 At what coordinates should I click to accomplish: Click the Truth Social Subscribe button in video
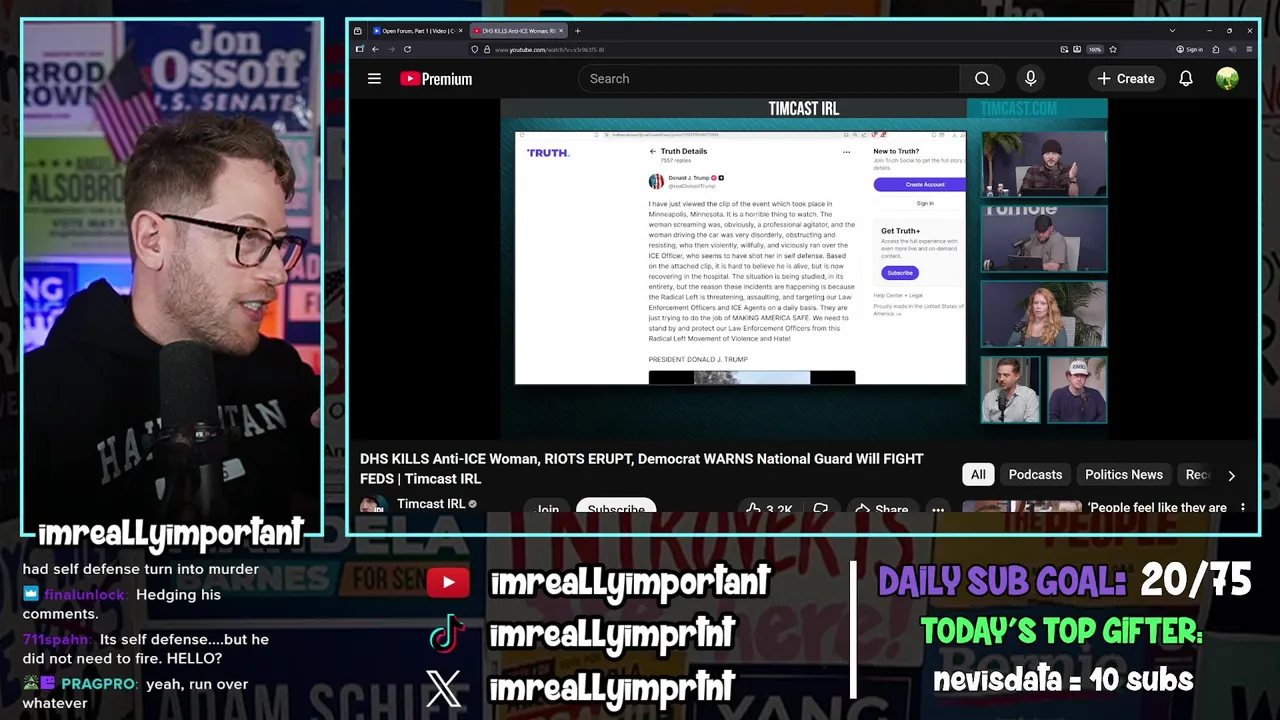click(899, 273)
